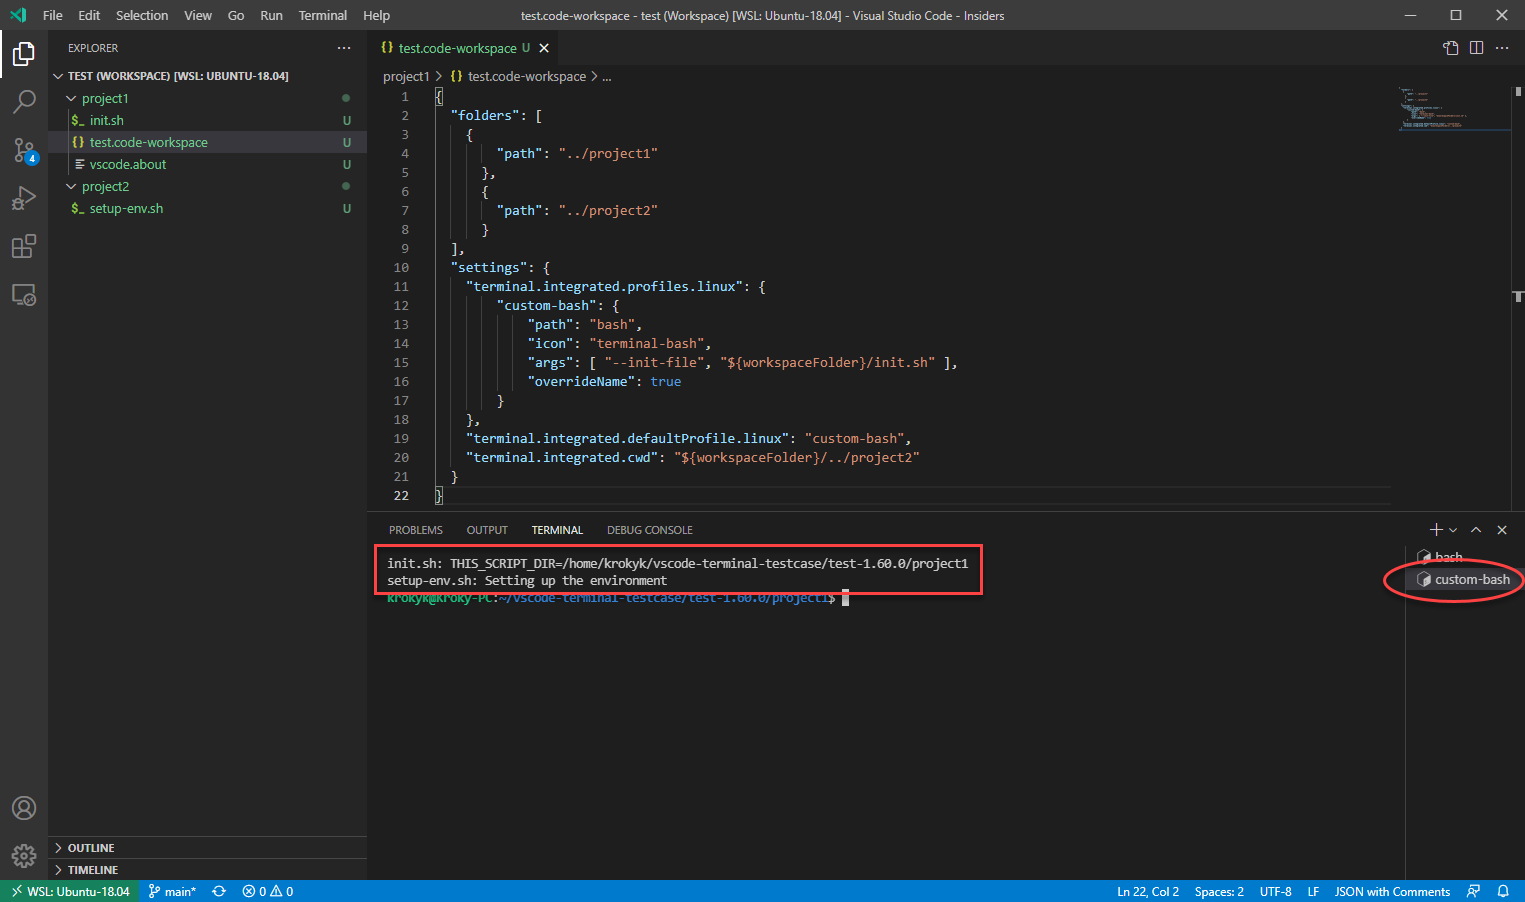Screen dimensions: 1525x902
Task: Change language mode JSON with Comments
Action: click(1392, 891)
